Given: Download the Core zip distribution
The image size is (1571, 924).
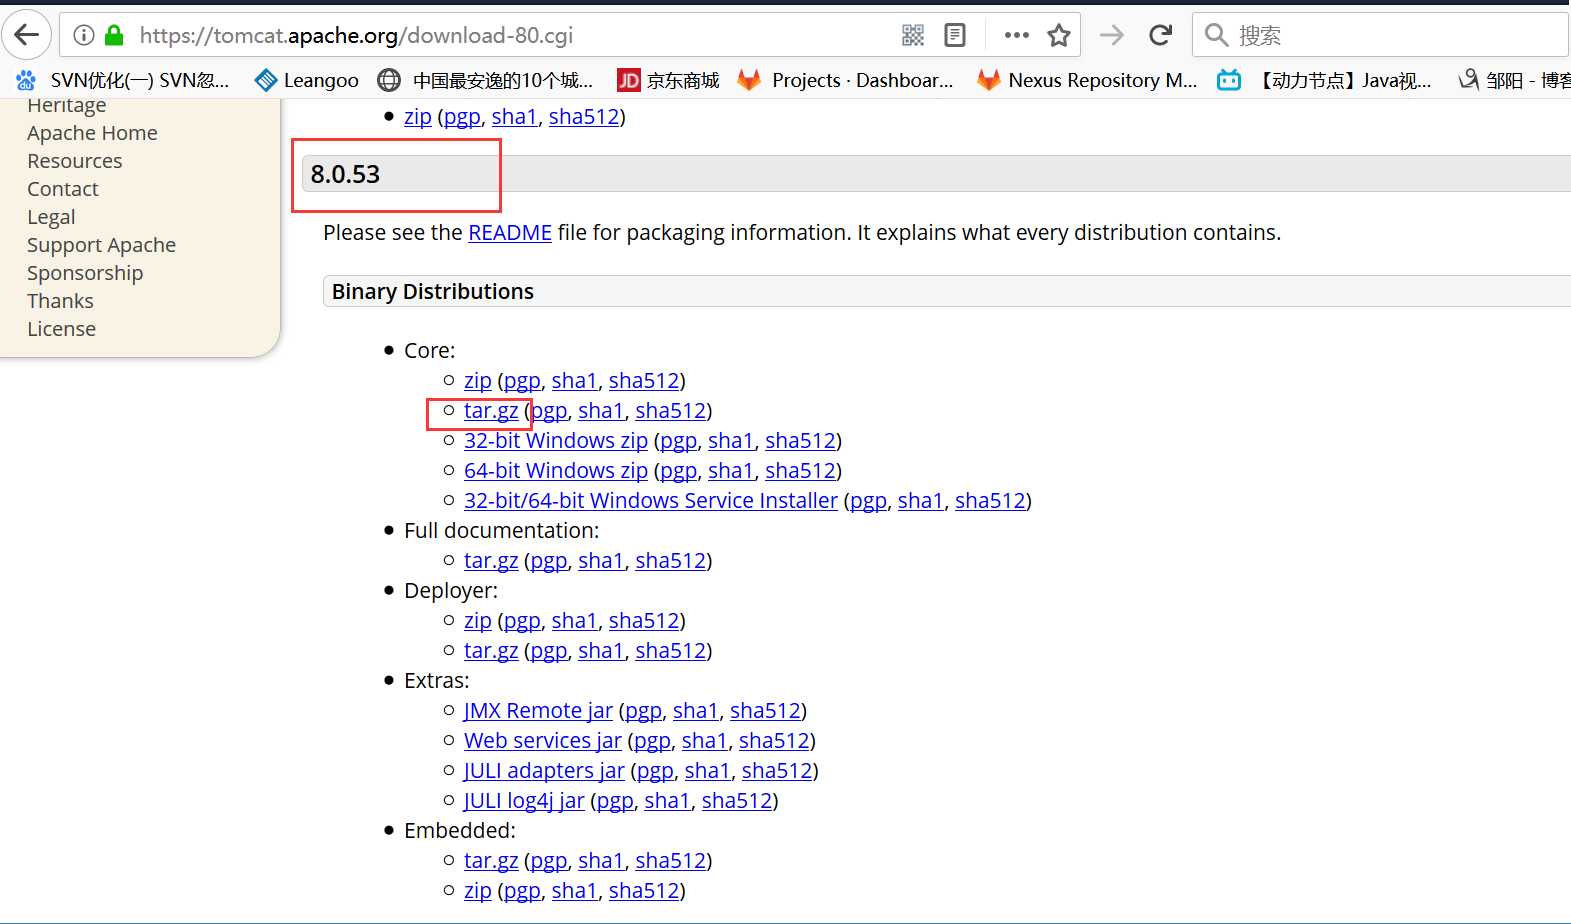Looking at the screenshot, I should coord(478,381).
